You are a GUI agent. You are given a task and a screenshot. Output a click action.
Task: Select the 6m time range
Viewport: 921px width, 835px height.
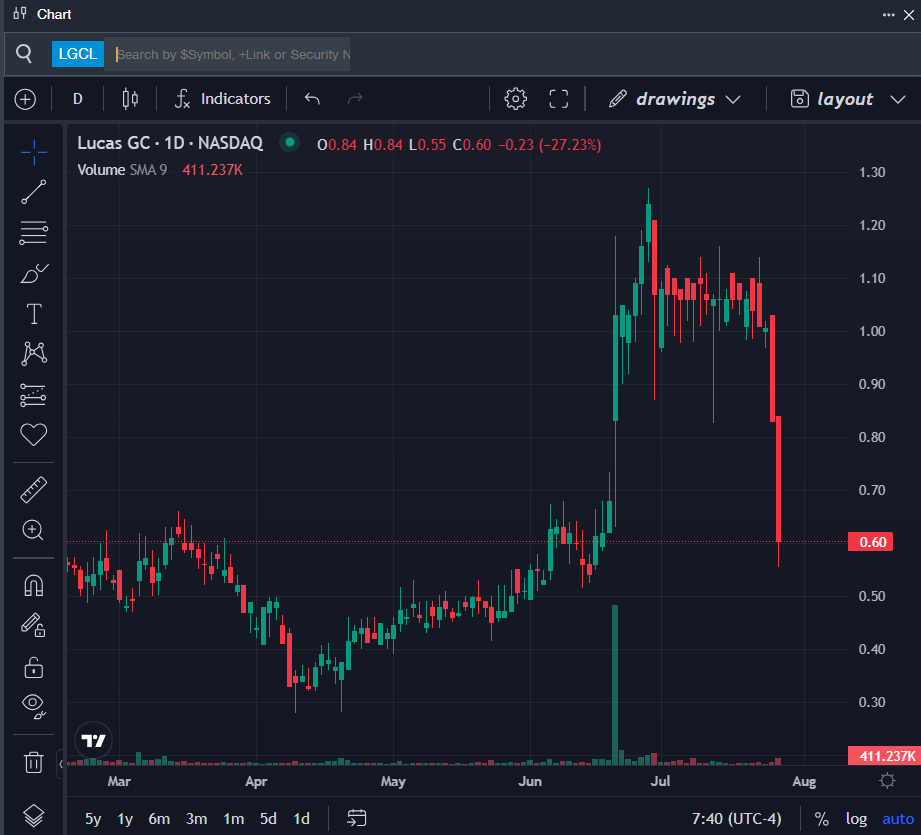click(159, 819)
